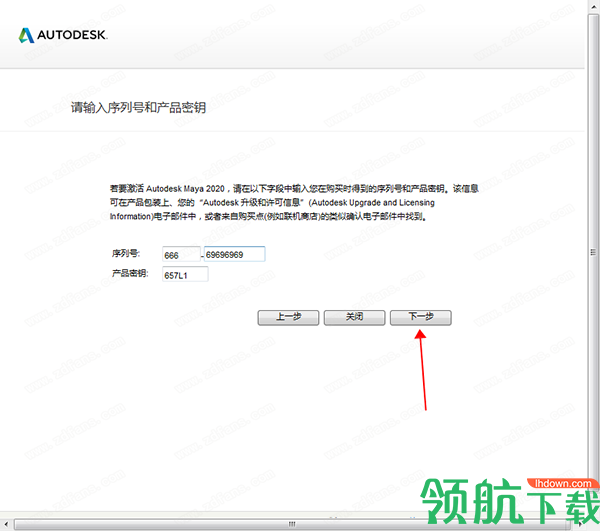Viewport: 600px width, 531px height.
Task: Click the serial number prefix field 666
Action: click(x=181, y=254)
